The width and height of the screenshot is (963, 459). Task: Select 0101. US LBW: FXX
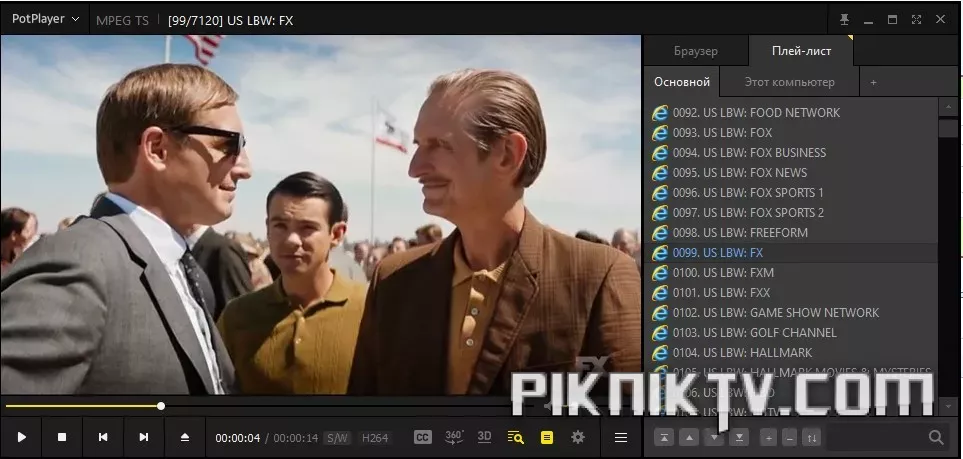tap(791, 292)
